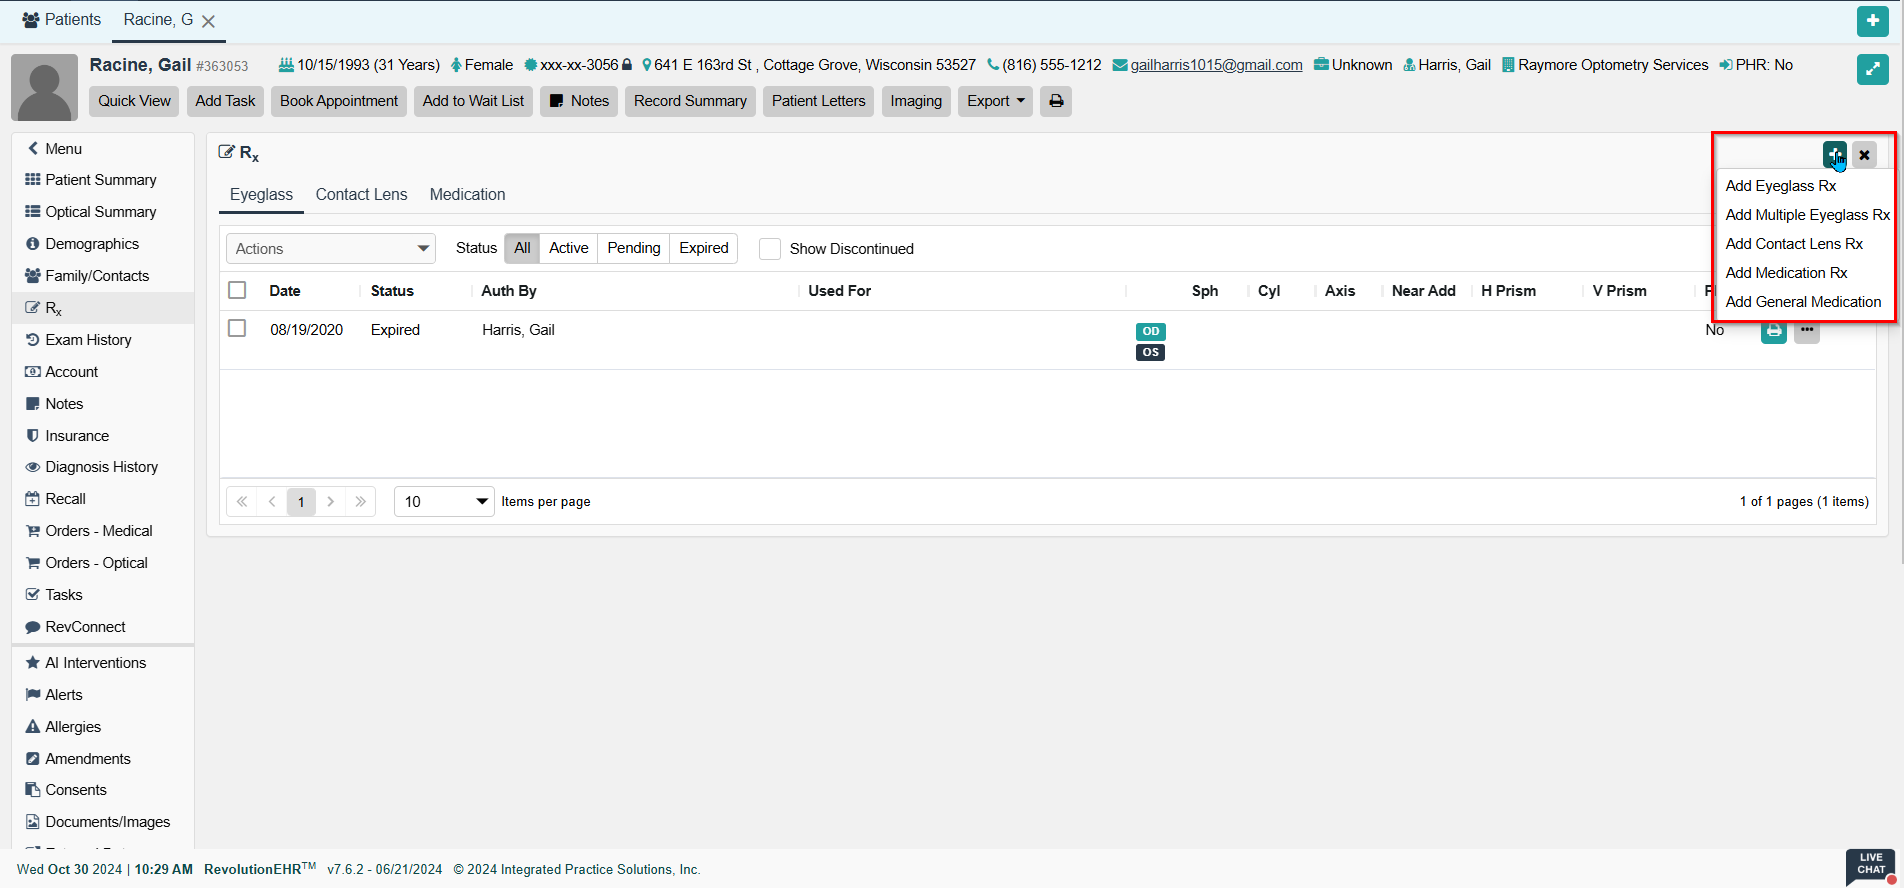1904x888 pixels.
Task: Close the Racine, G patient tab
Action: 208,21
